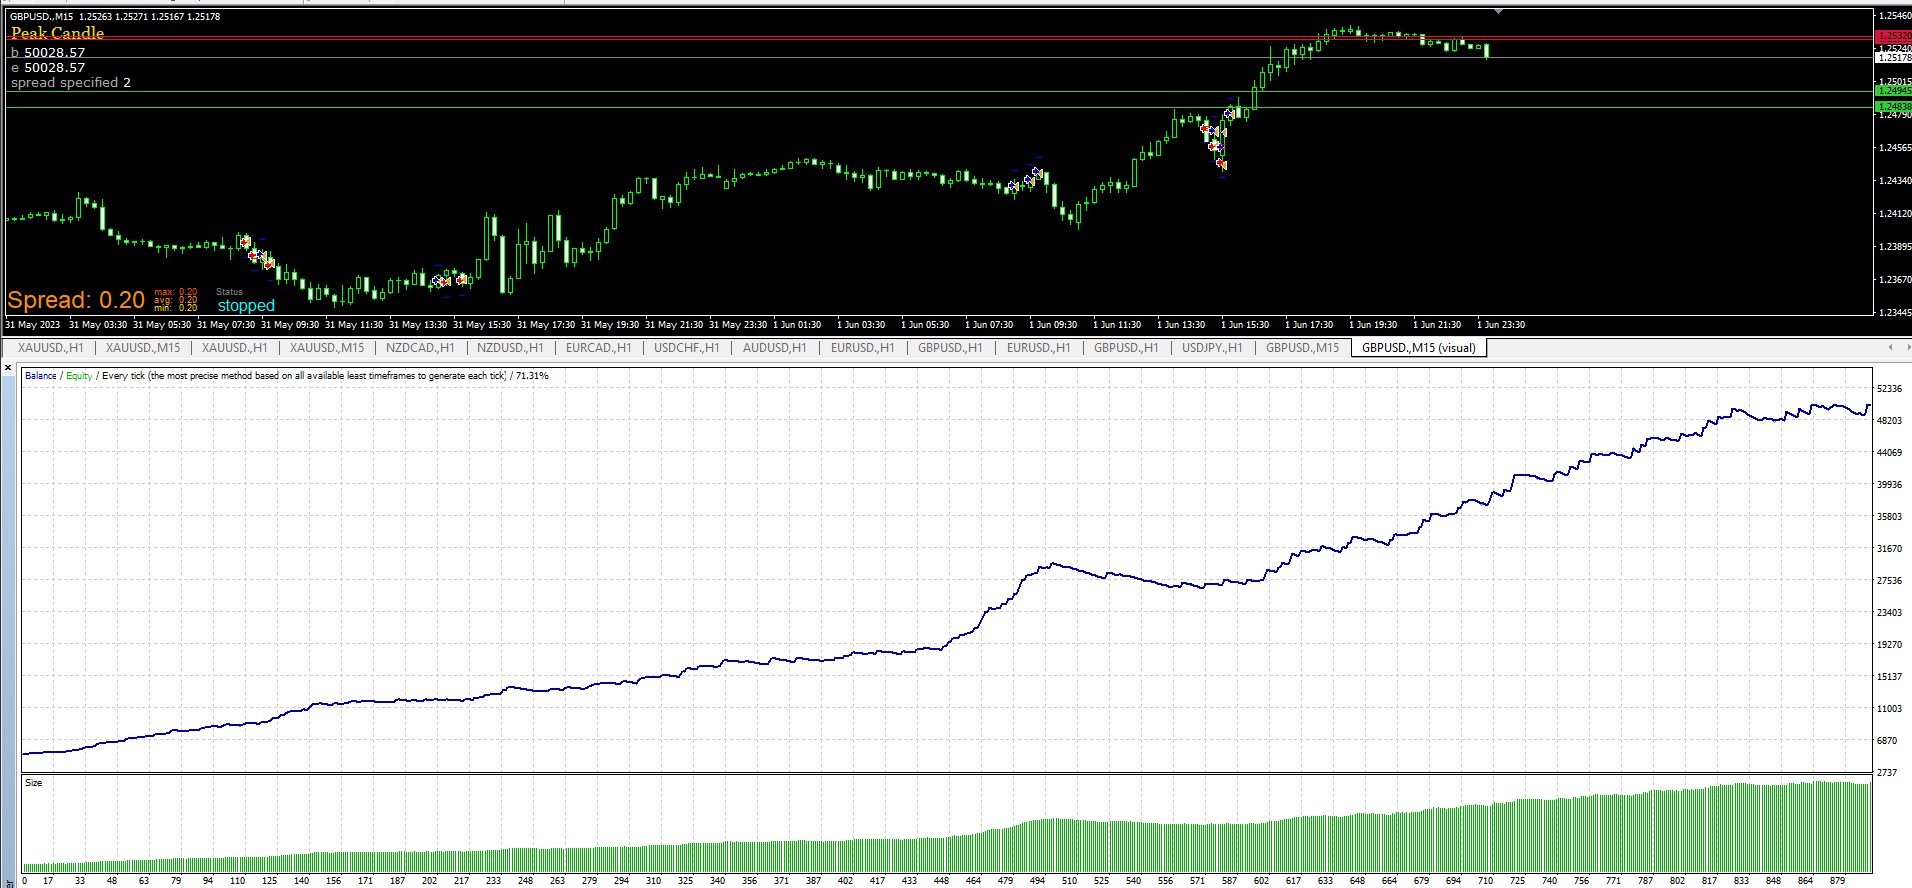1912x888 pixels.
Task: Click the 'max: 0.20' spread value
Action: 176,292
